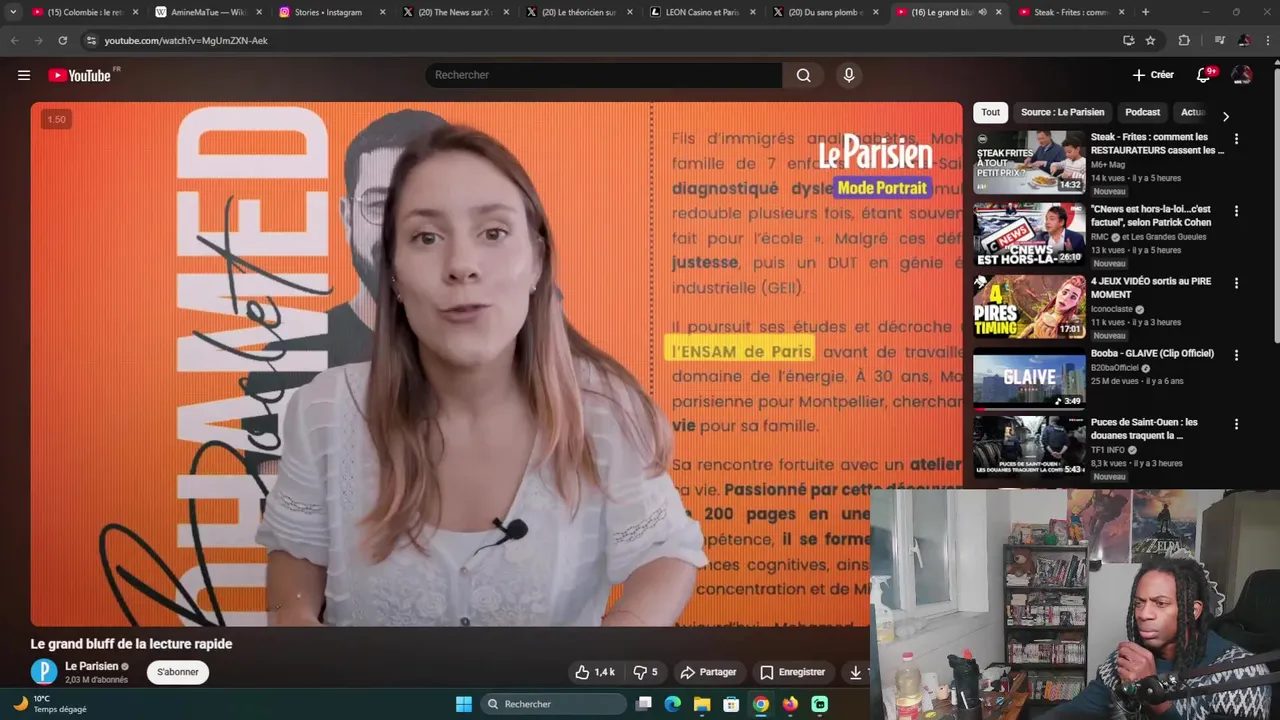Select the Tout filter chip
The height and width of the screenshot is (720, 1280).
pos(990,112)
